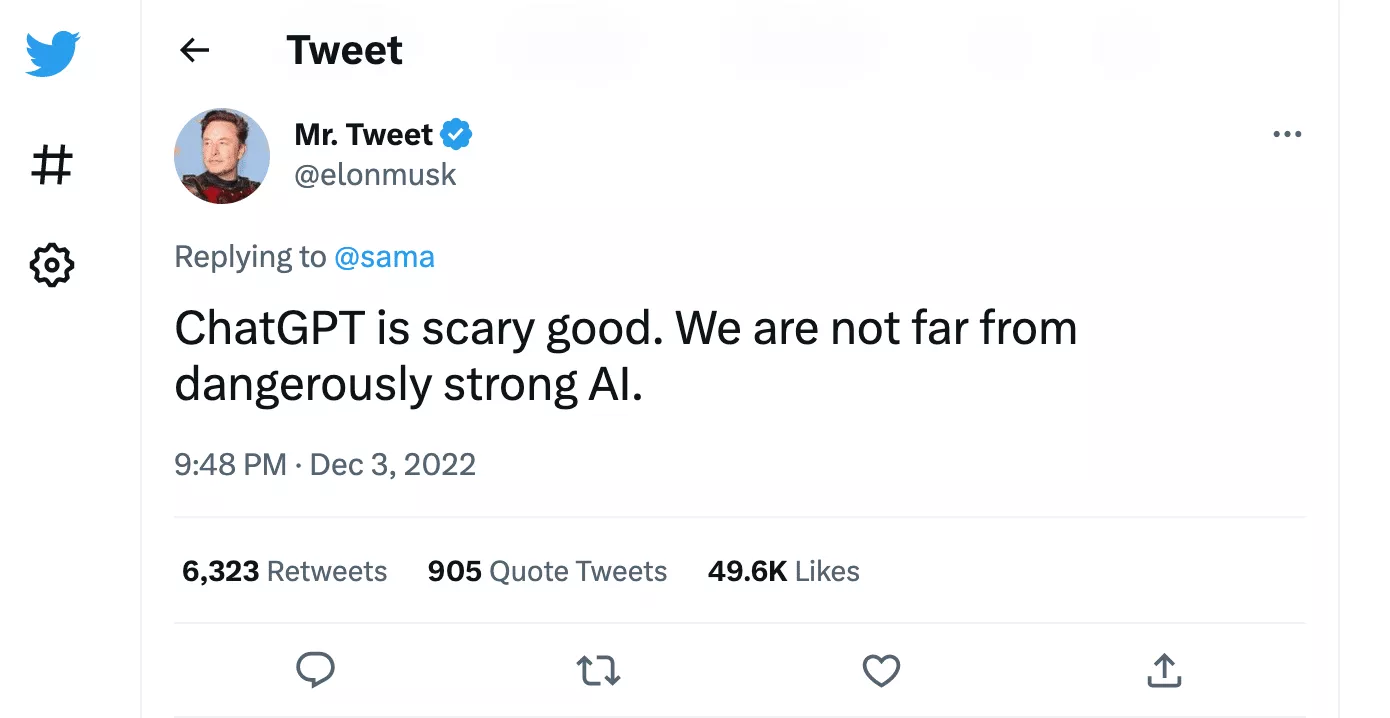Reply to the tweet via speech bubble icon
Screen dimensions: 1390x718
316,670
